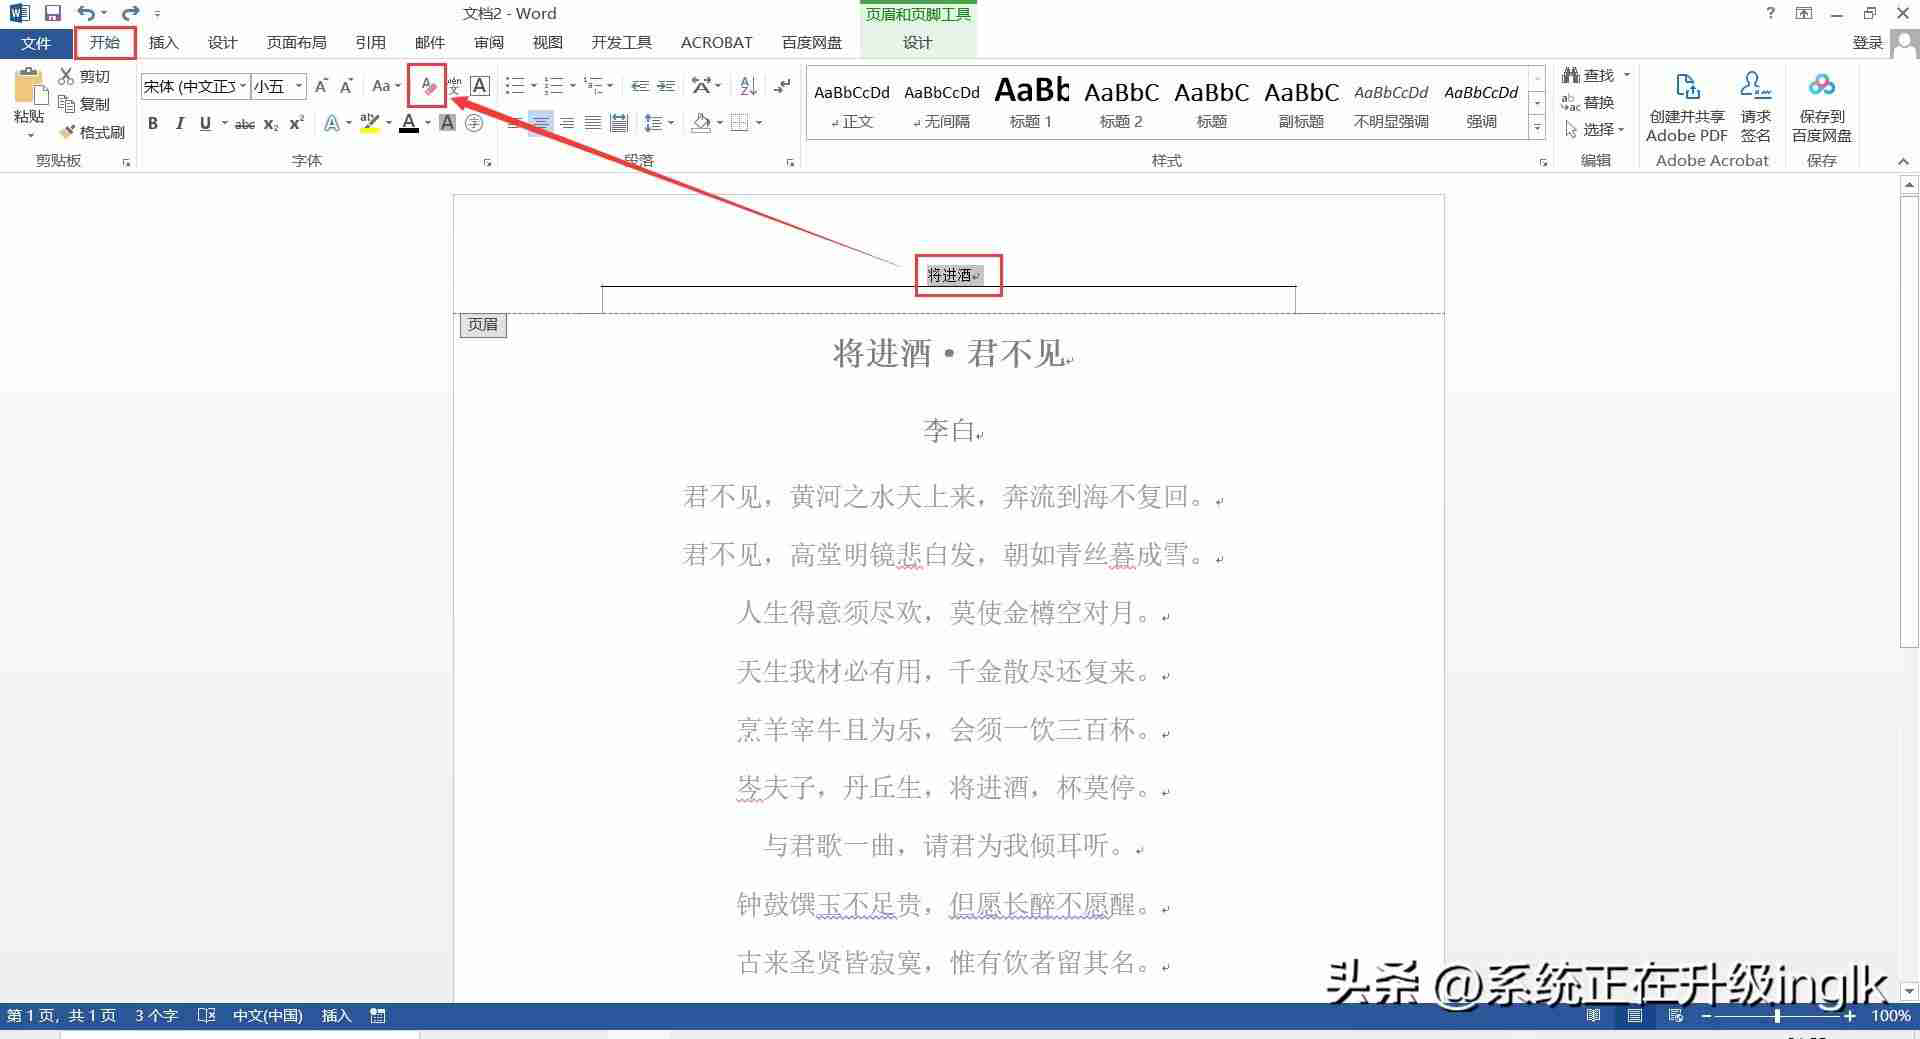Viewport: 1920px width, 1039px height.
Task: Toggle Show/Hide paragraph marks
Action: (x=783, y=86)
